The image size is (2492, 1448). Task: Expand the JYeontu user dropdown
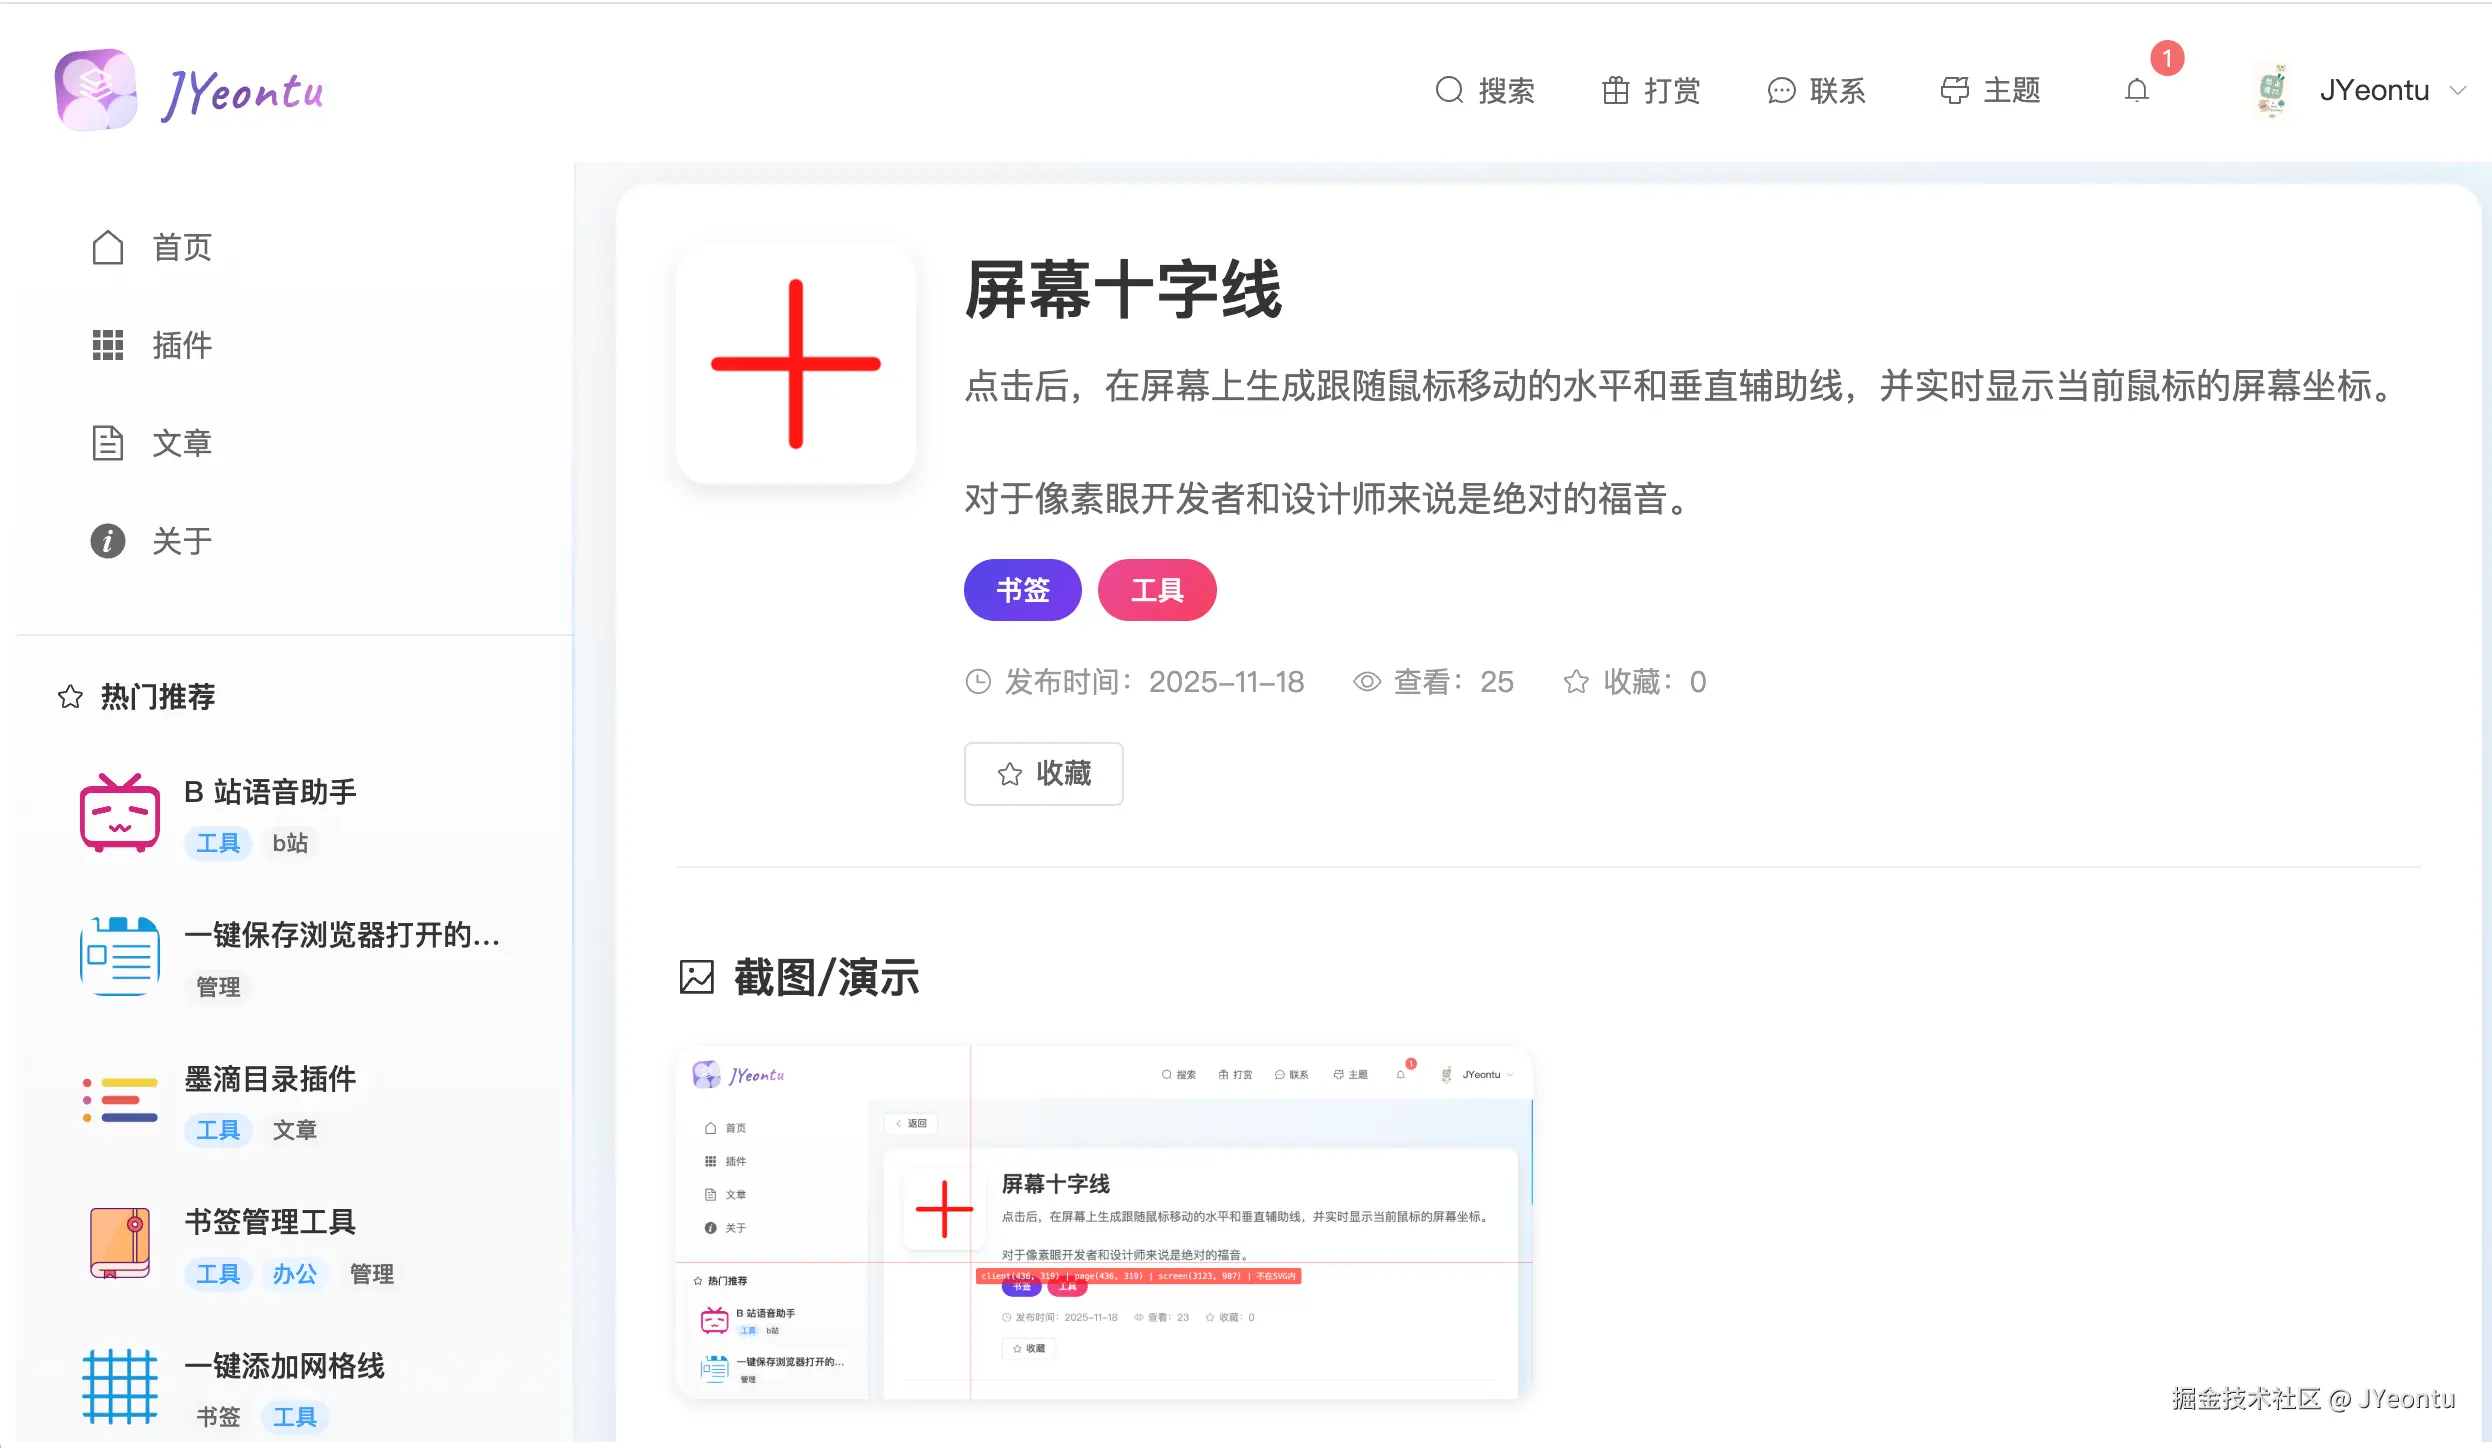tap(2458, 91)
